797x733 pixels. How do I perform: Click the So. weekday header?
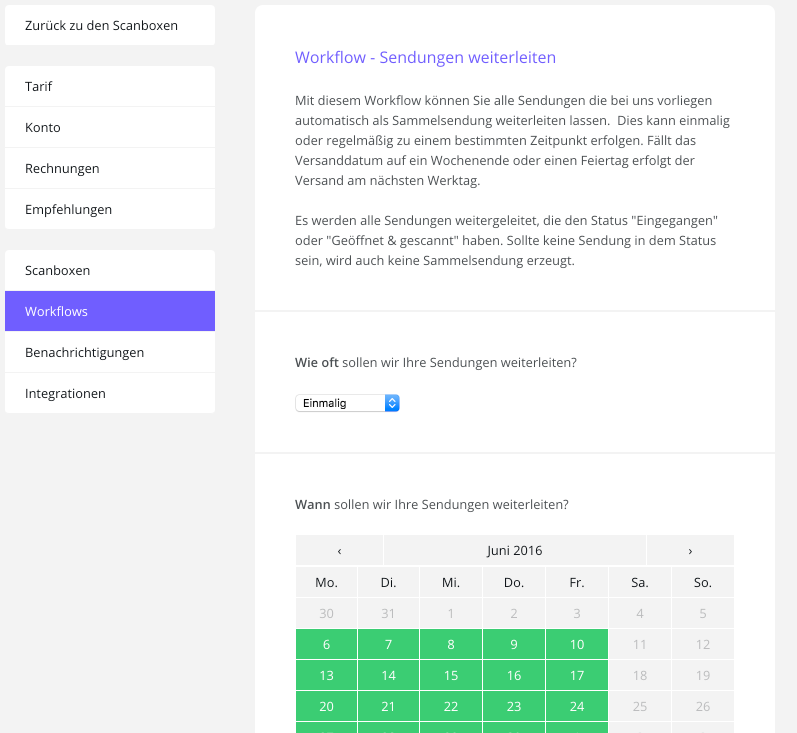click(703, 583)
